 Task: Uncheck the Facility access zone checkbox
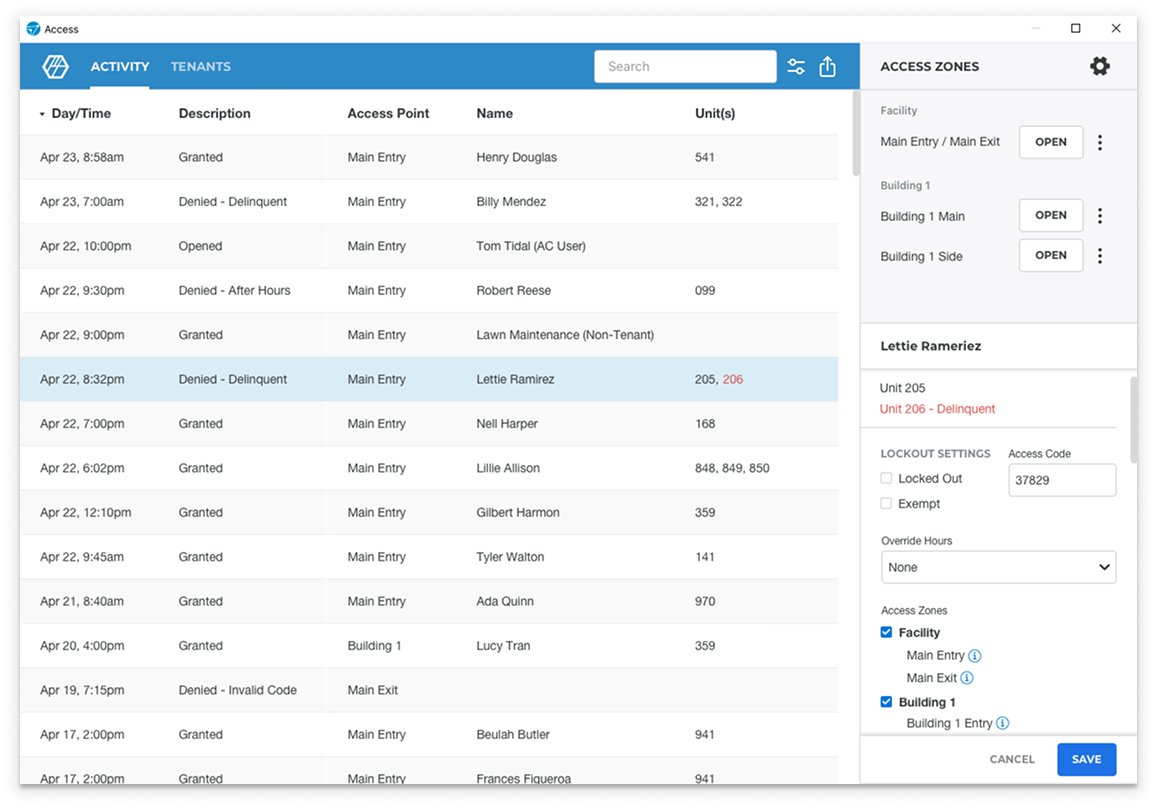point(886,632)
